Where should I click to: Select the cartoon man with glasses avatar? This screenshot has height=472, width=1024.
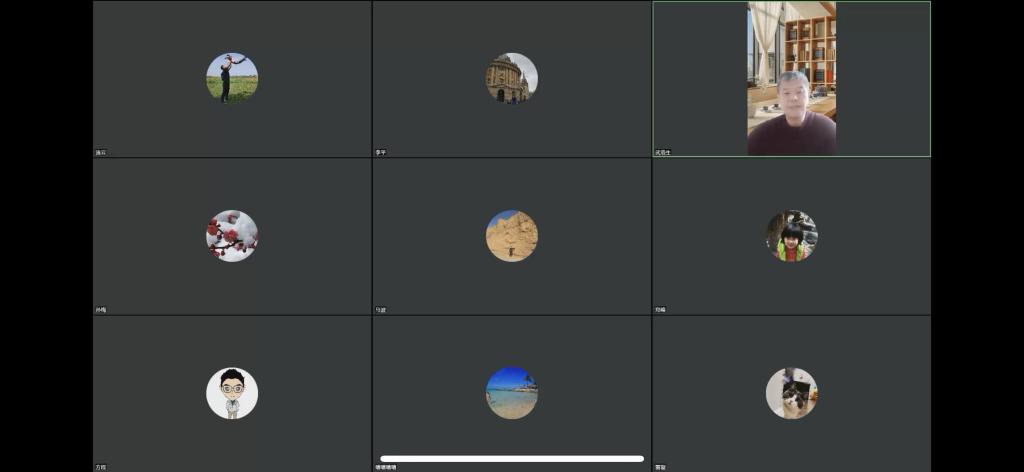click(x=232, y=393)
